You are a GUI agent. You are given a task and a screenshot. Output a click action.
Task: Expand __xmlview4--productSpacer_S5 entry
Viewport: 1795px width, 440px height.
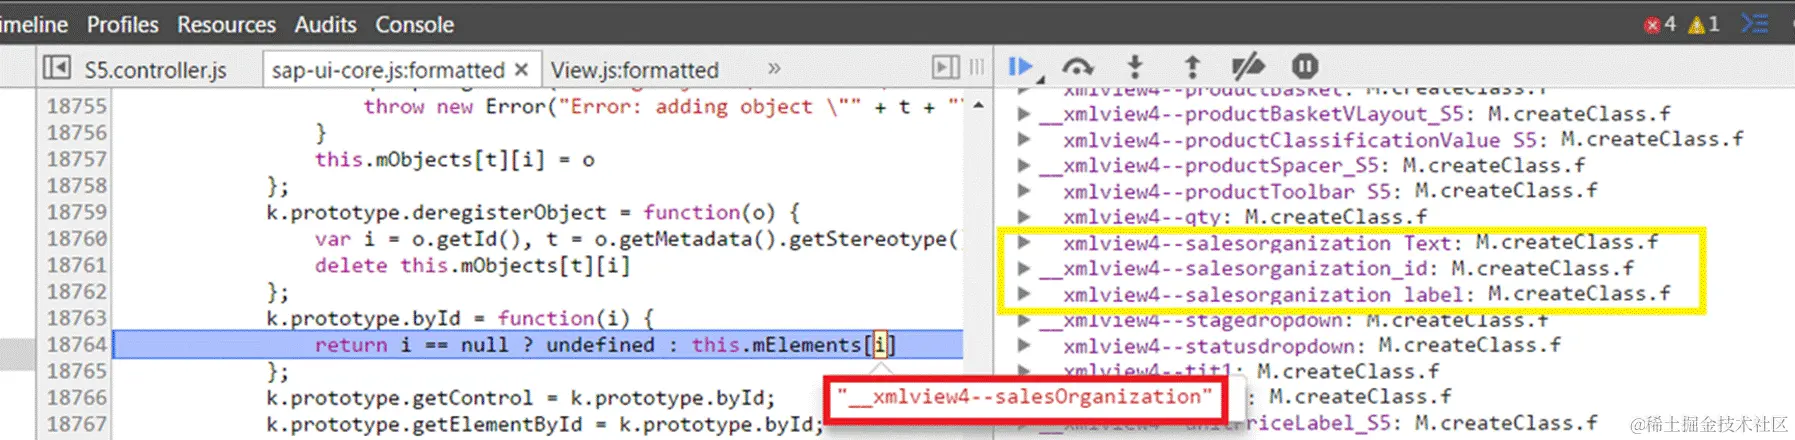point(1023,165)
